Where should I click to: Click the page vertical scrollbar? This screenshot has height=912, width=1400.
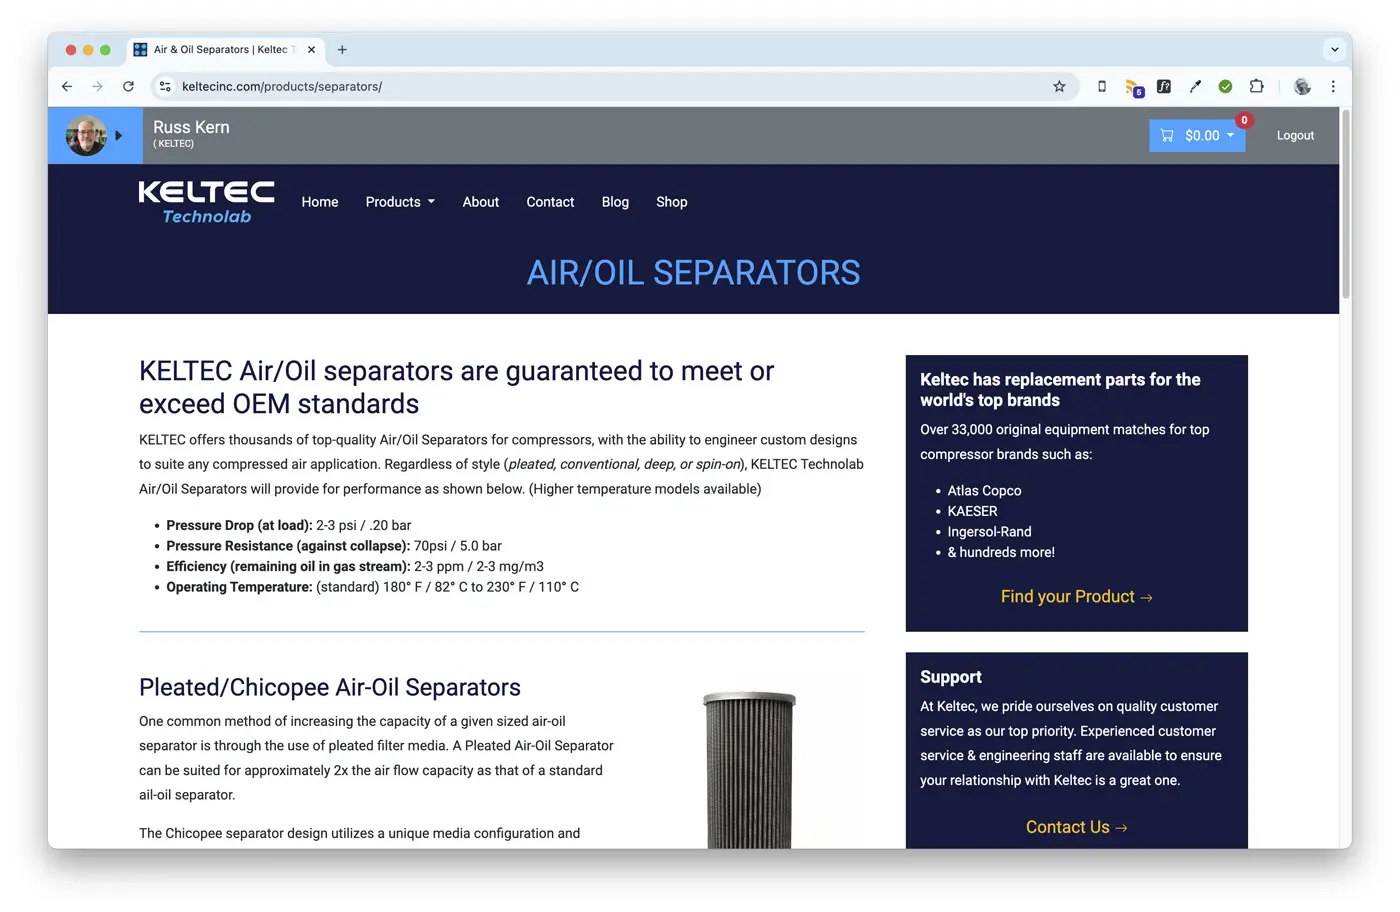pos(1346,205)
